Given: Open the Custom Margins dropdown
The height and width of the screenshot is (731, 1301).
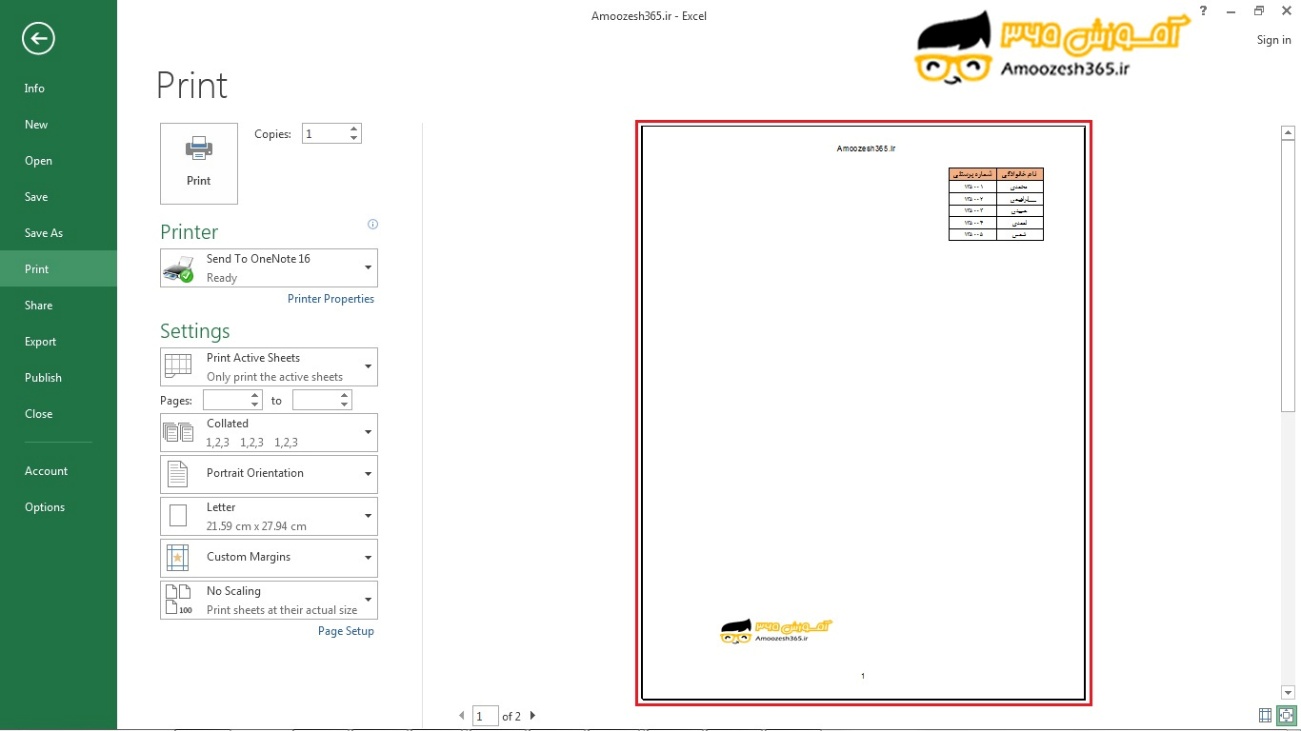Looking at the screenshot, I should point(269,558).
